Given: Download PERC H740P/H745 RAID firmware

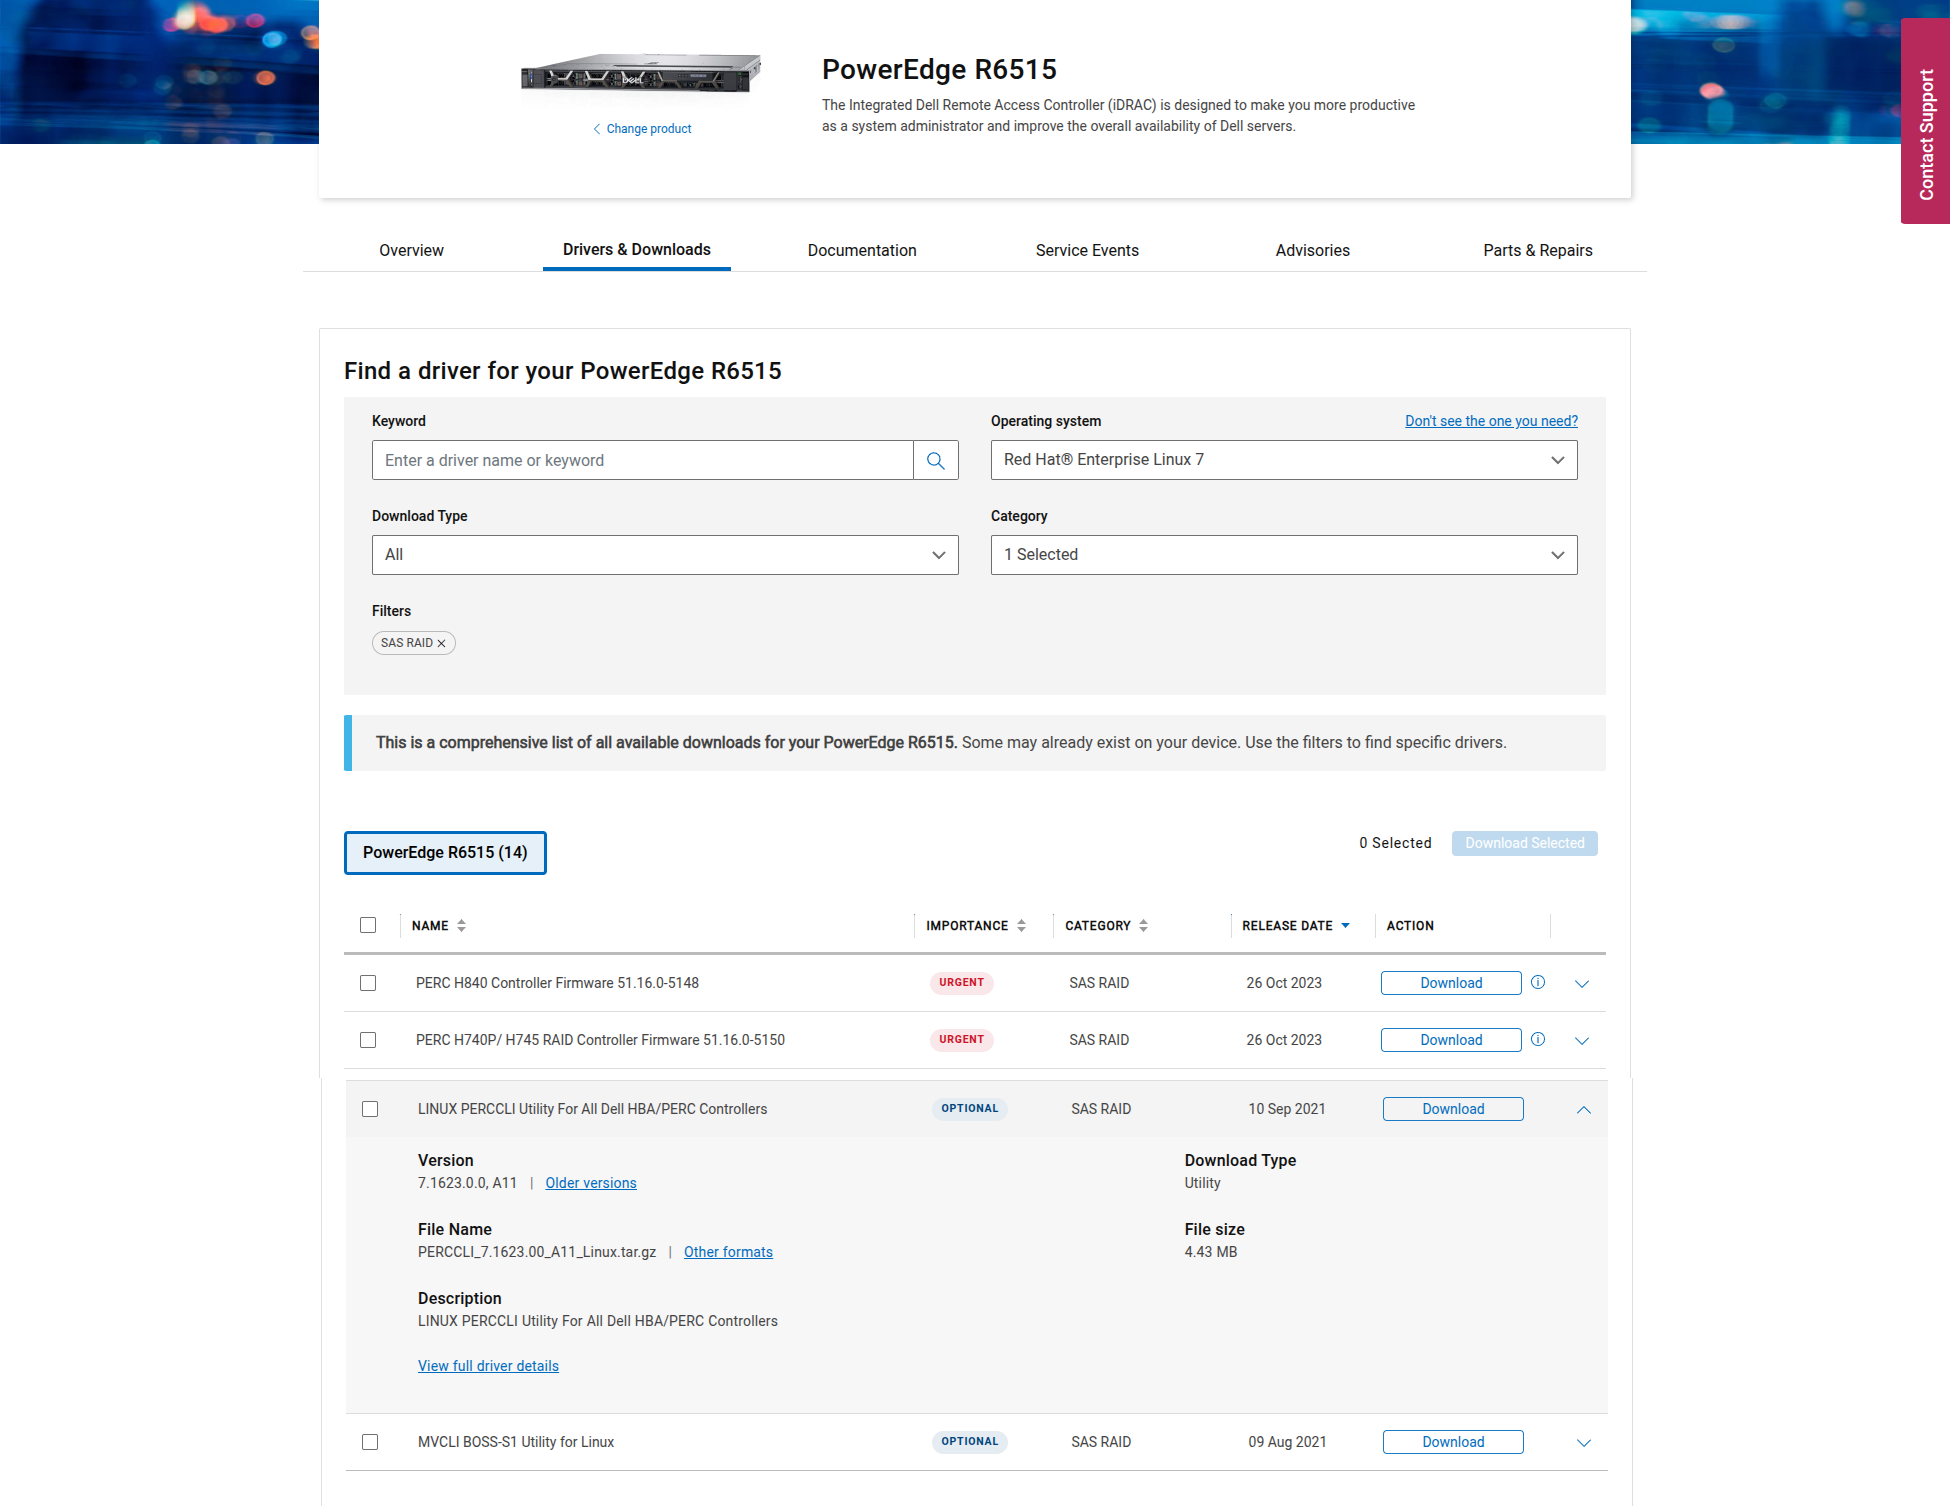Looking at the screenshot, I should pos(1451,1040).
